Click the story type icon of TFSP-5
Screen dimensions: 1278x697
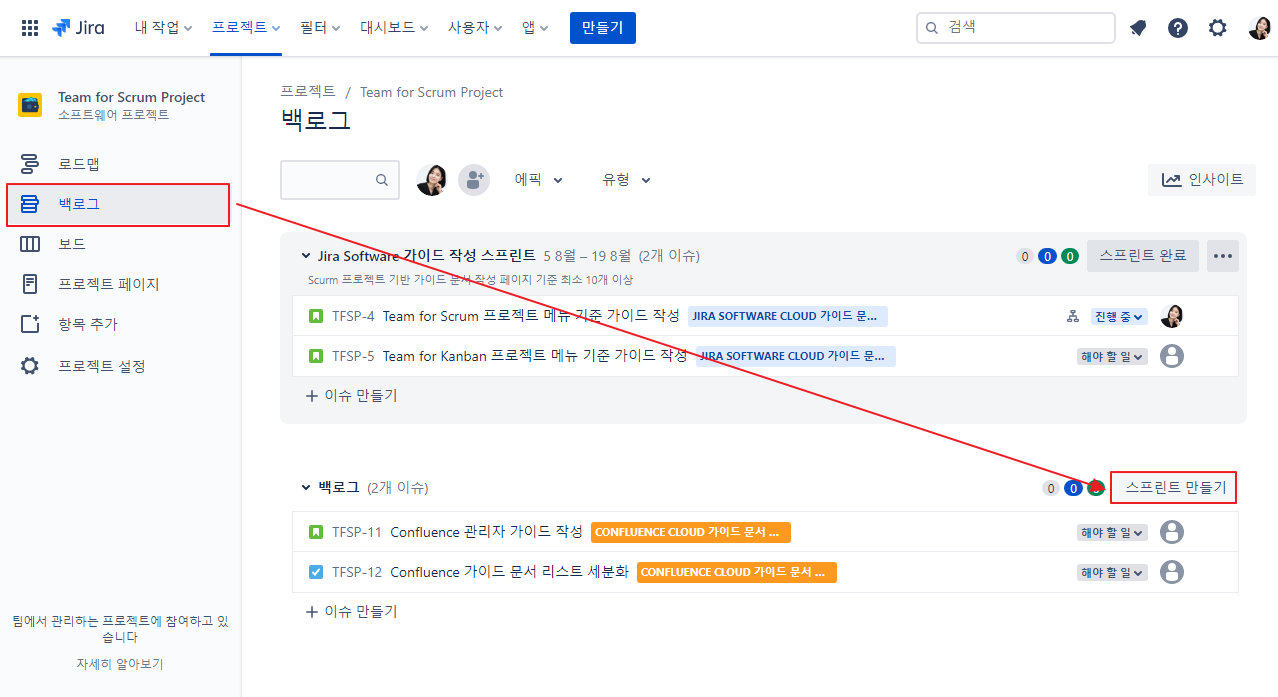pyautogui.click(x=316, y=356)
